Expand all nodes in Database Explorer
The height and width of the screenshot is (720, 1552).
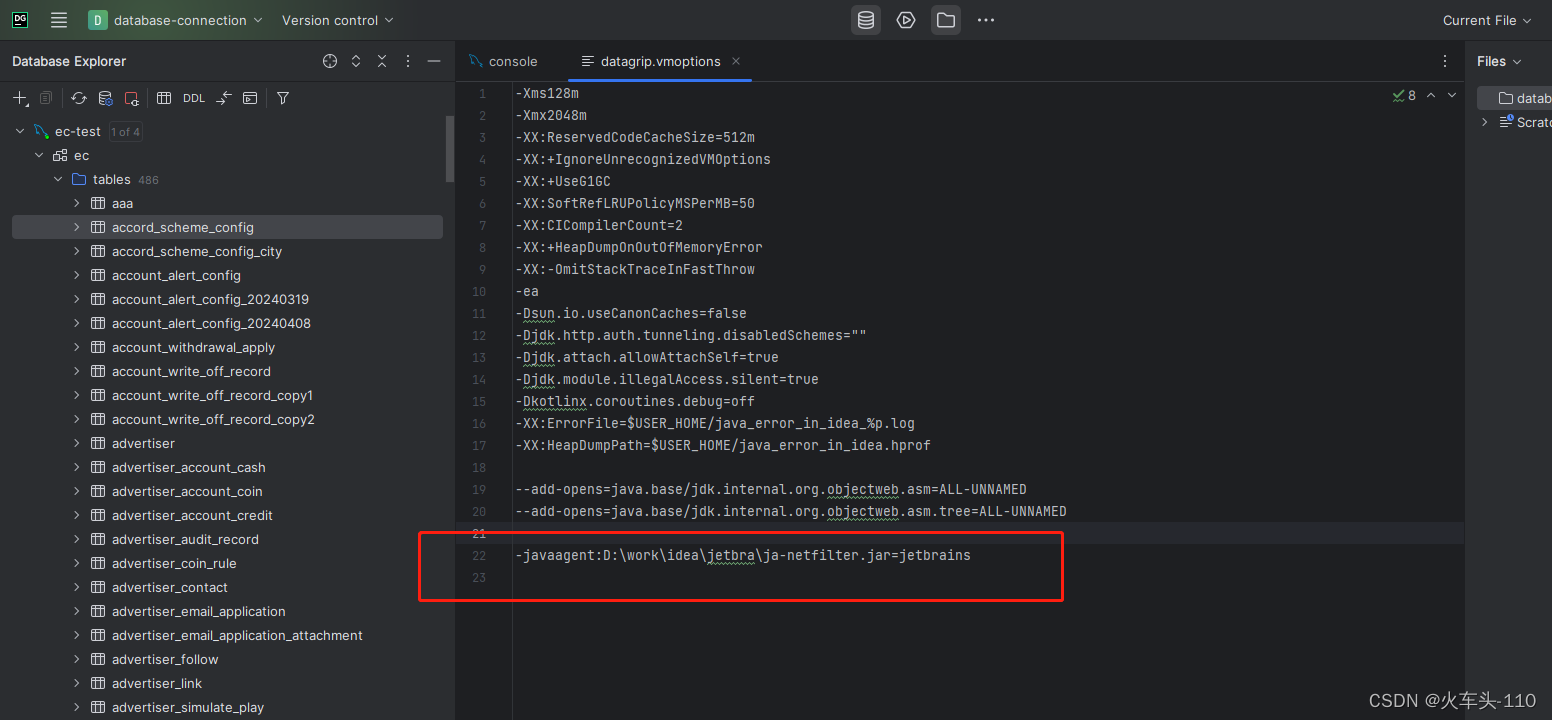pos(356,61)
